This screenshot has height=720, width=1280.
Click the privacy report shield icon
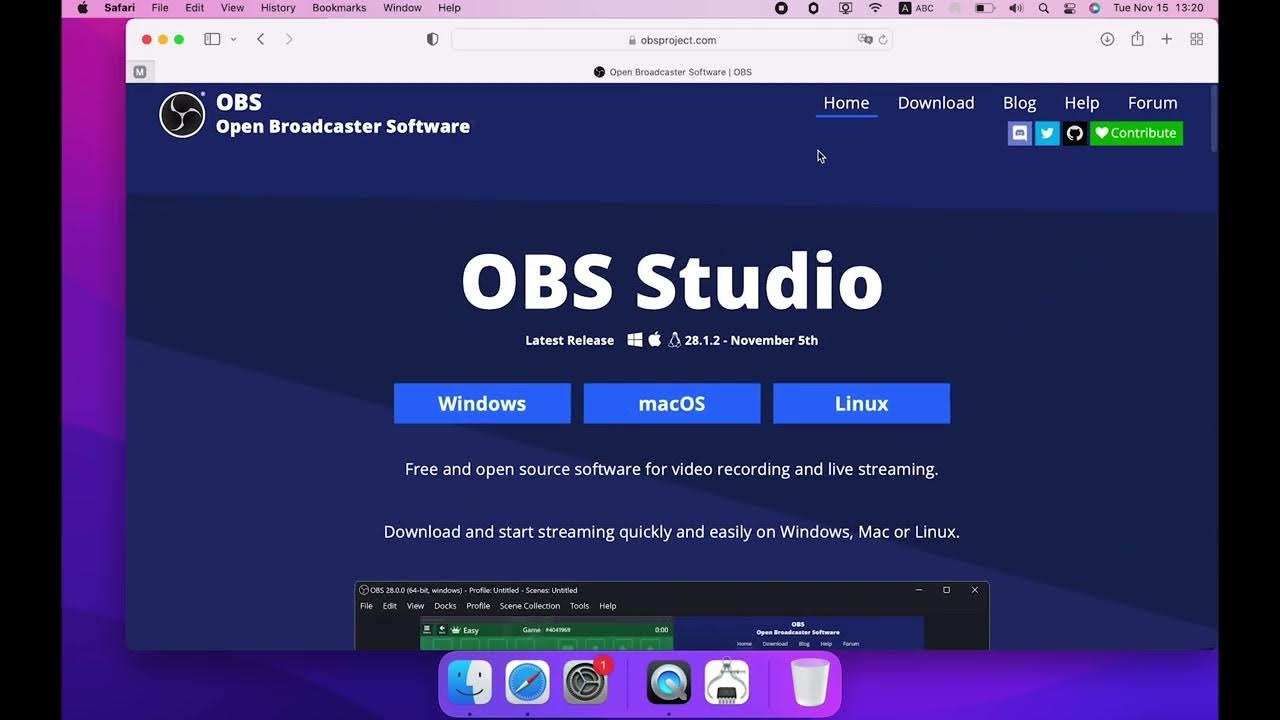(x=432, y=39)
